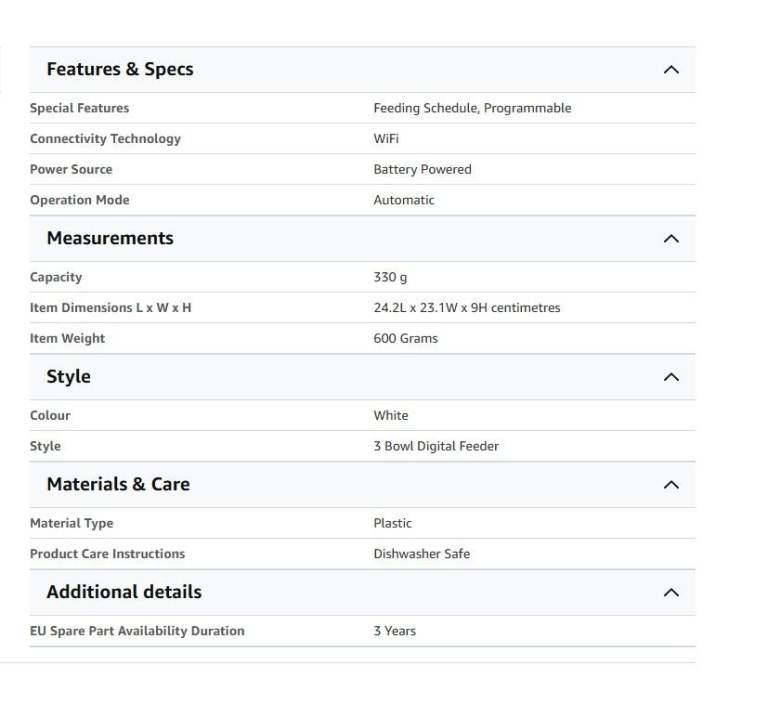Click the Special Features row label
This screenshot has width=768, height=704.
79,108
